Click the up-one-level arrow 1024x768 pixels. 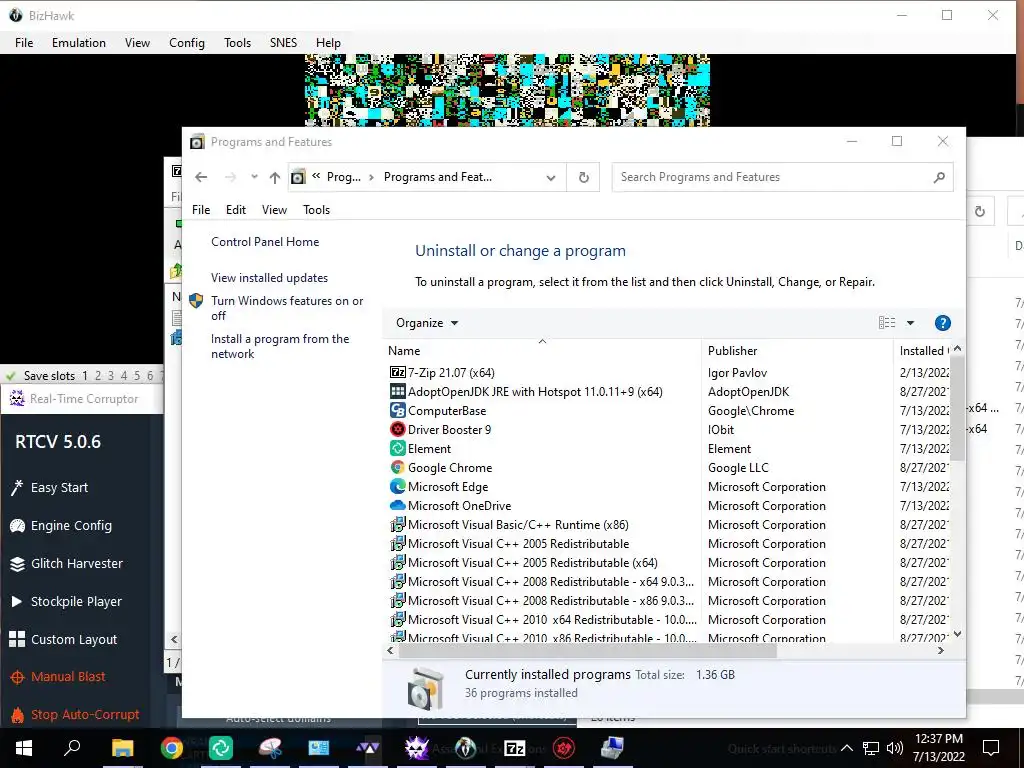tap(275, 177)
